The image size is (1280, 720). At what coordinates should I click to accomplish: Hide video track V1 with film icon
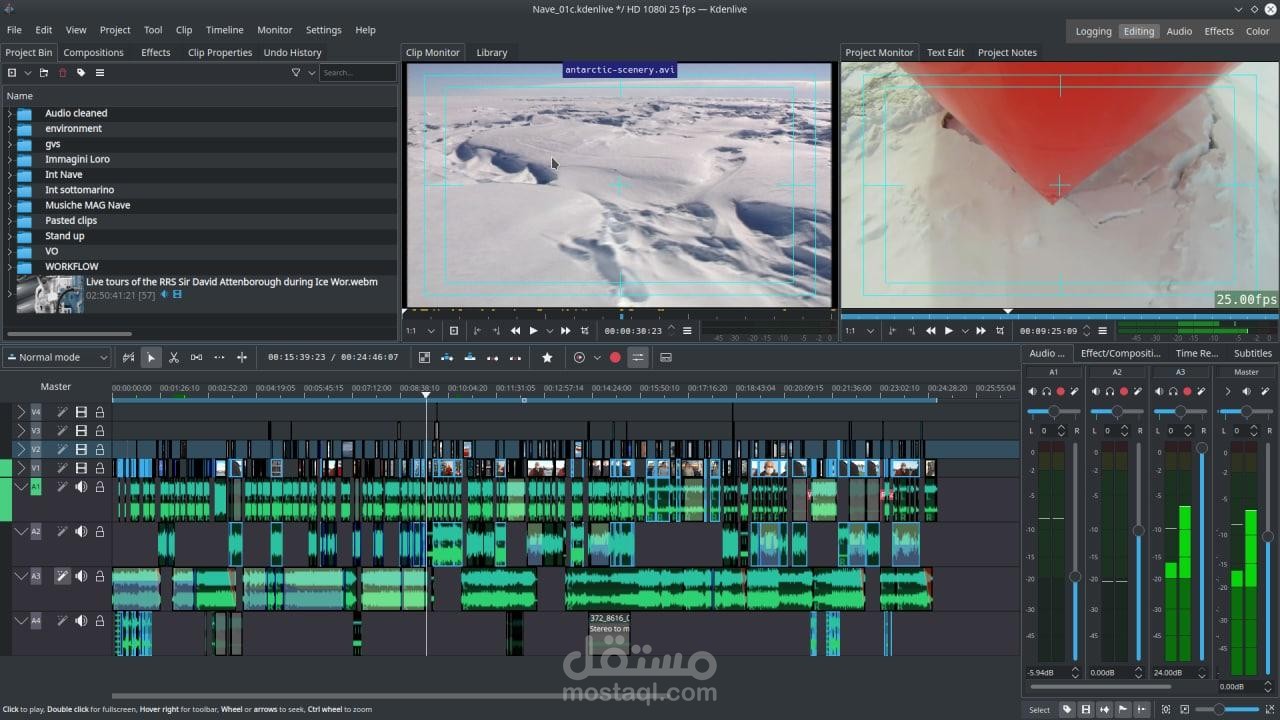(81, 468)
